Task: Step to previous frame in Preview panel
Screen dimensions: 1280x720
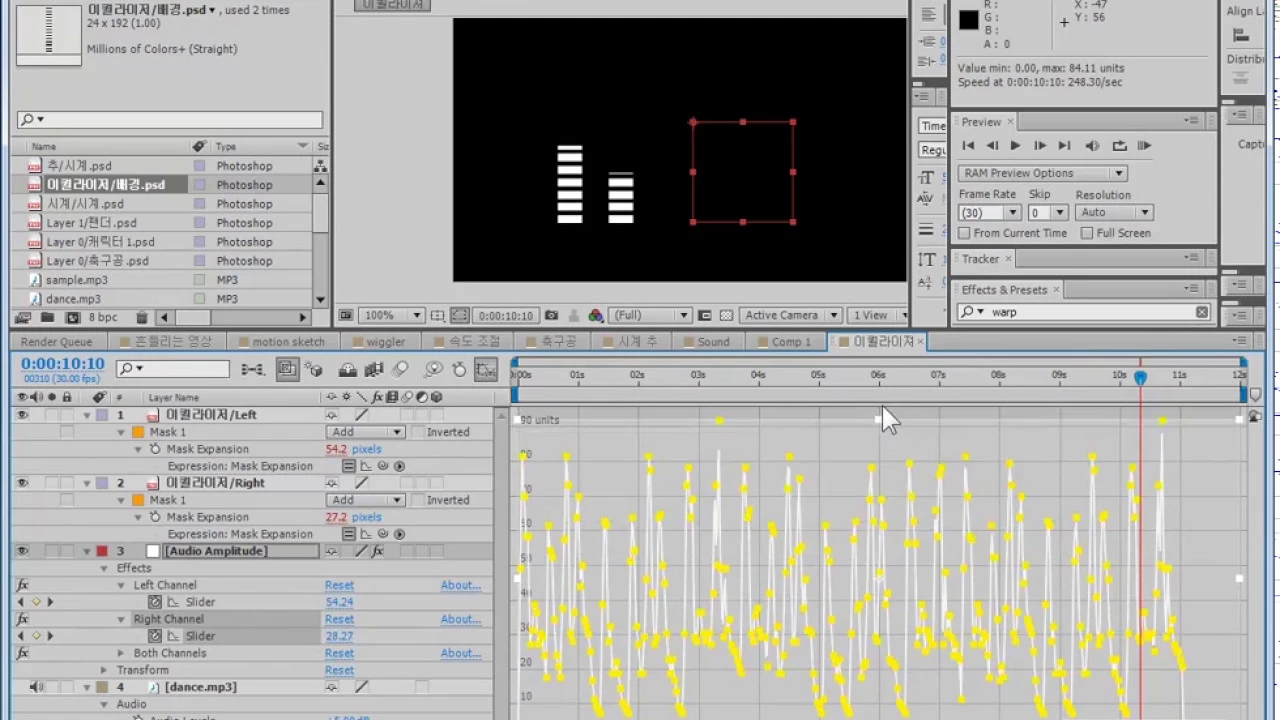Action: coord(991,146)
